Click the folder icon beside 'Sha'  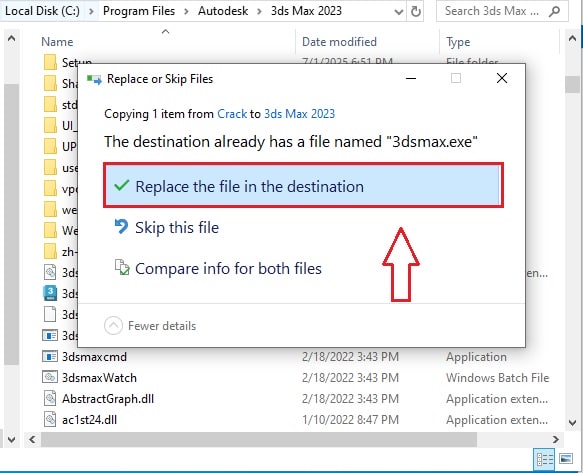point(50,83)
